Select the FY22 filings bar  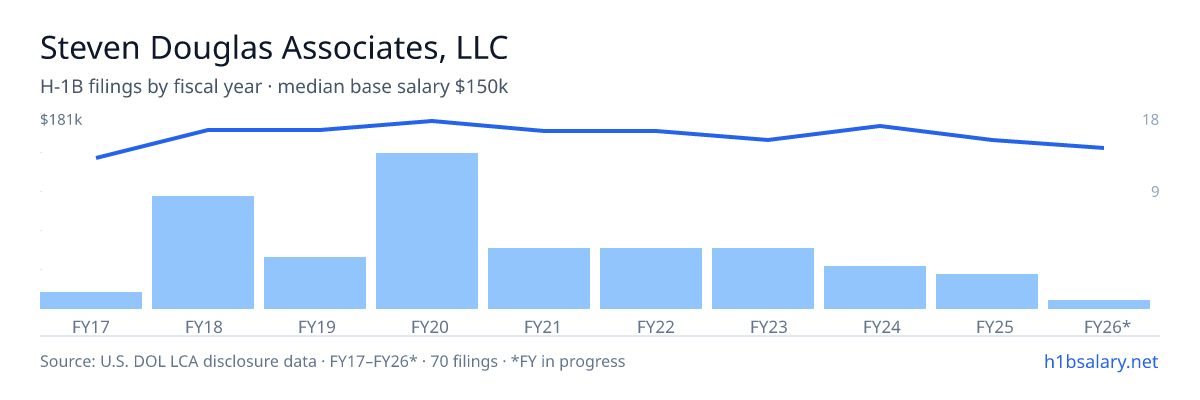651,278
